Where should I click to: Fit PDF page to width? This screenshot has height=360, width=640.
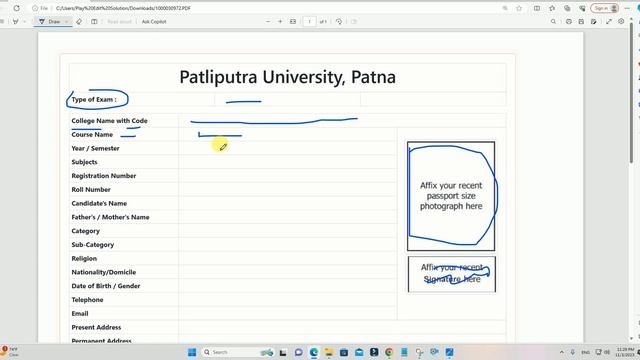pyautogui.click(x=293, y=22)
